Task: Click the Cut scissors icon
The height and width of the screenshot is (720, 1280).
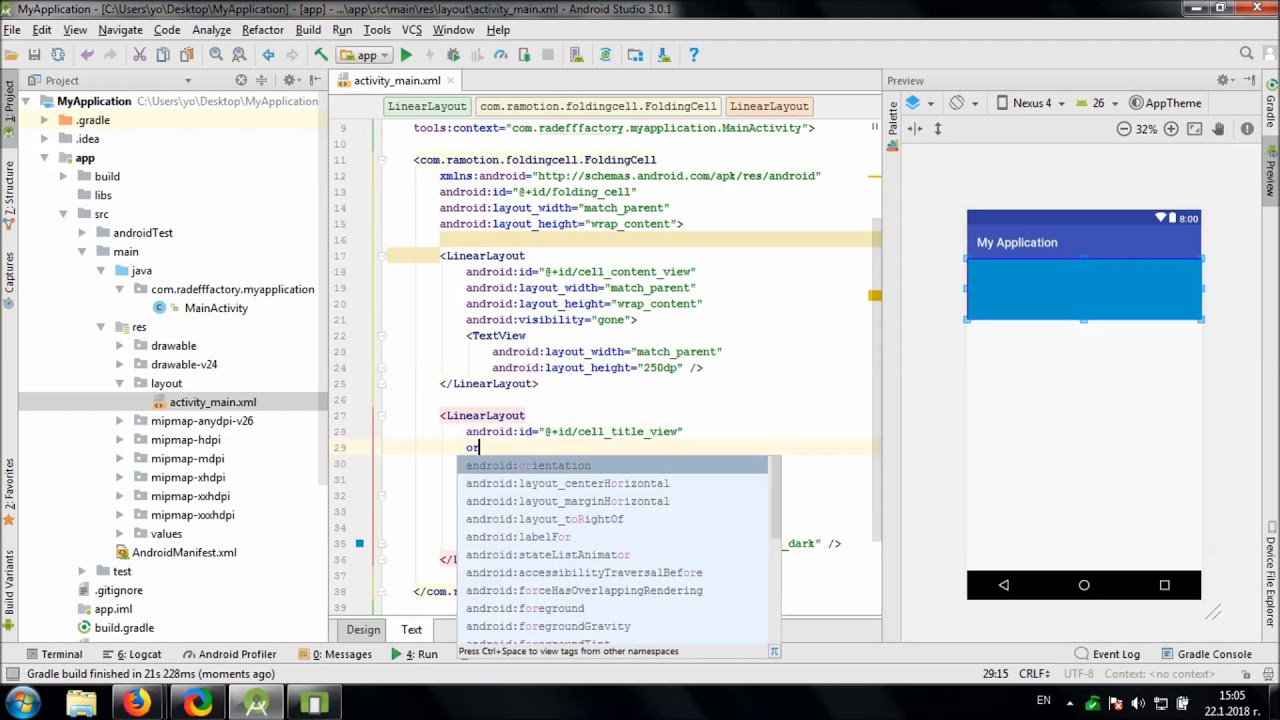Action: (139, 55)
